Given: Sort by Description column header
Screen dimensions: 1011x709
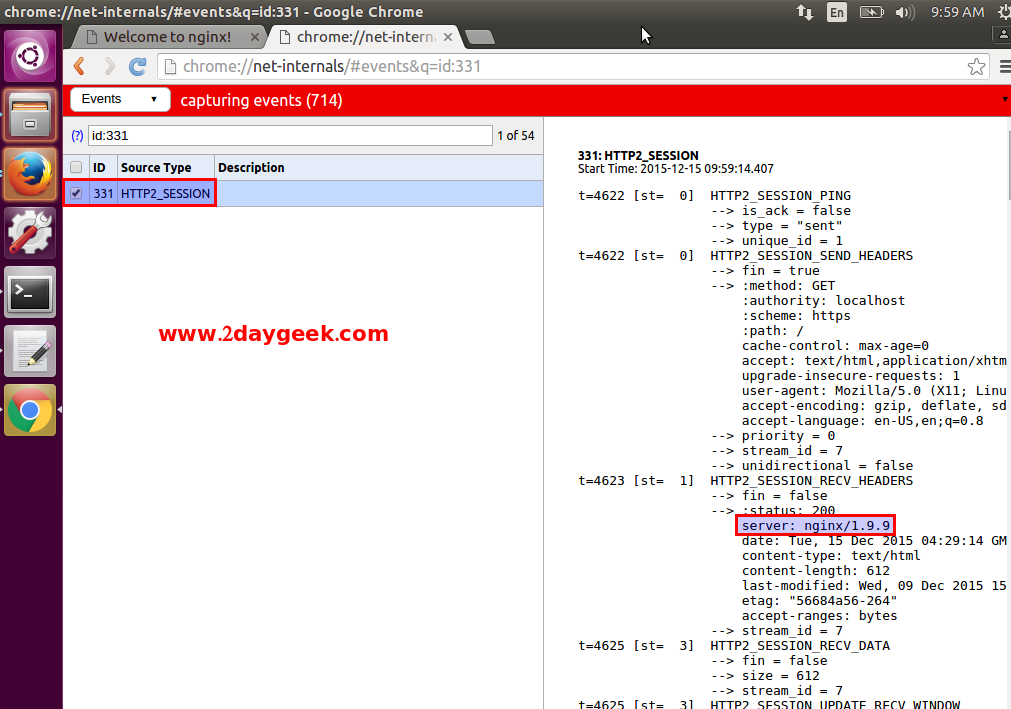Looking at the screenshot, I should (379, 168).
